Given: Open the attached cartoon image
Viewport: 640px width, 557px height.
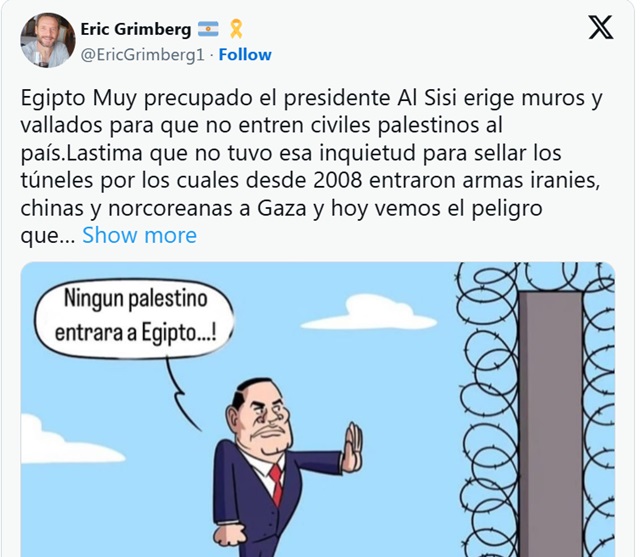Looking at the screenshot, I should [318, 409].
